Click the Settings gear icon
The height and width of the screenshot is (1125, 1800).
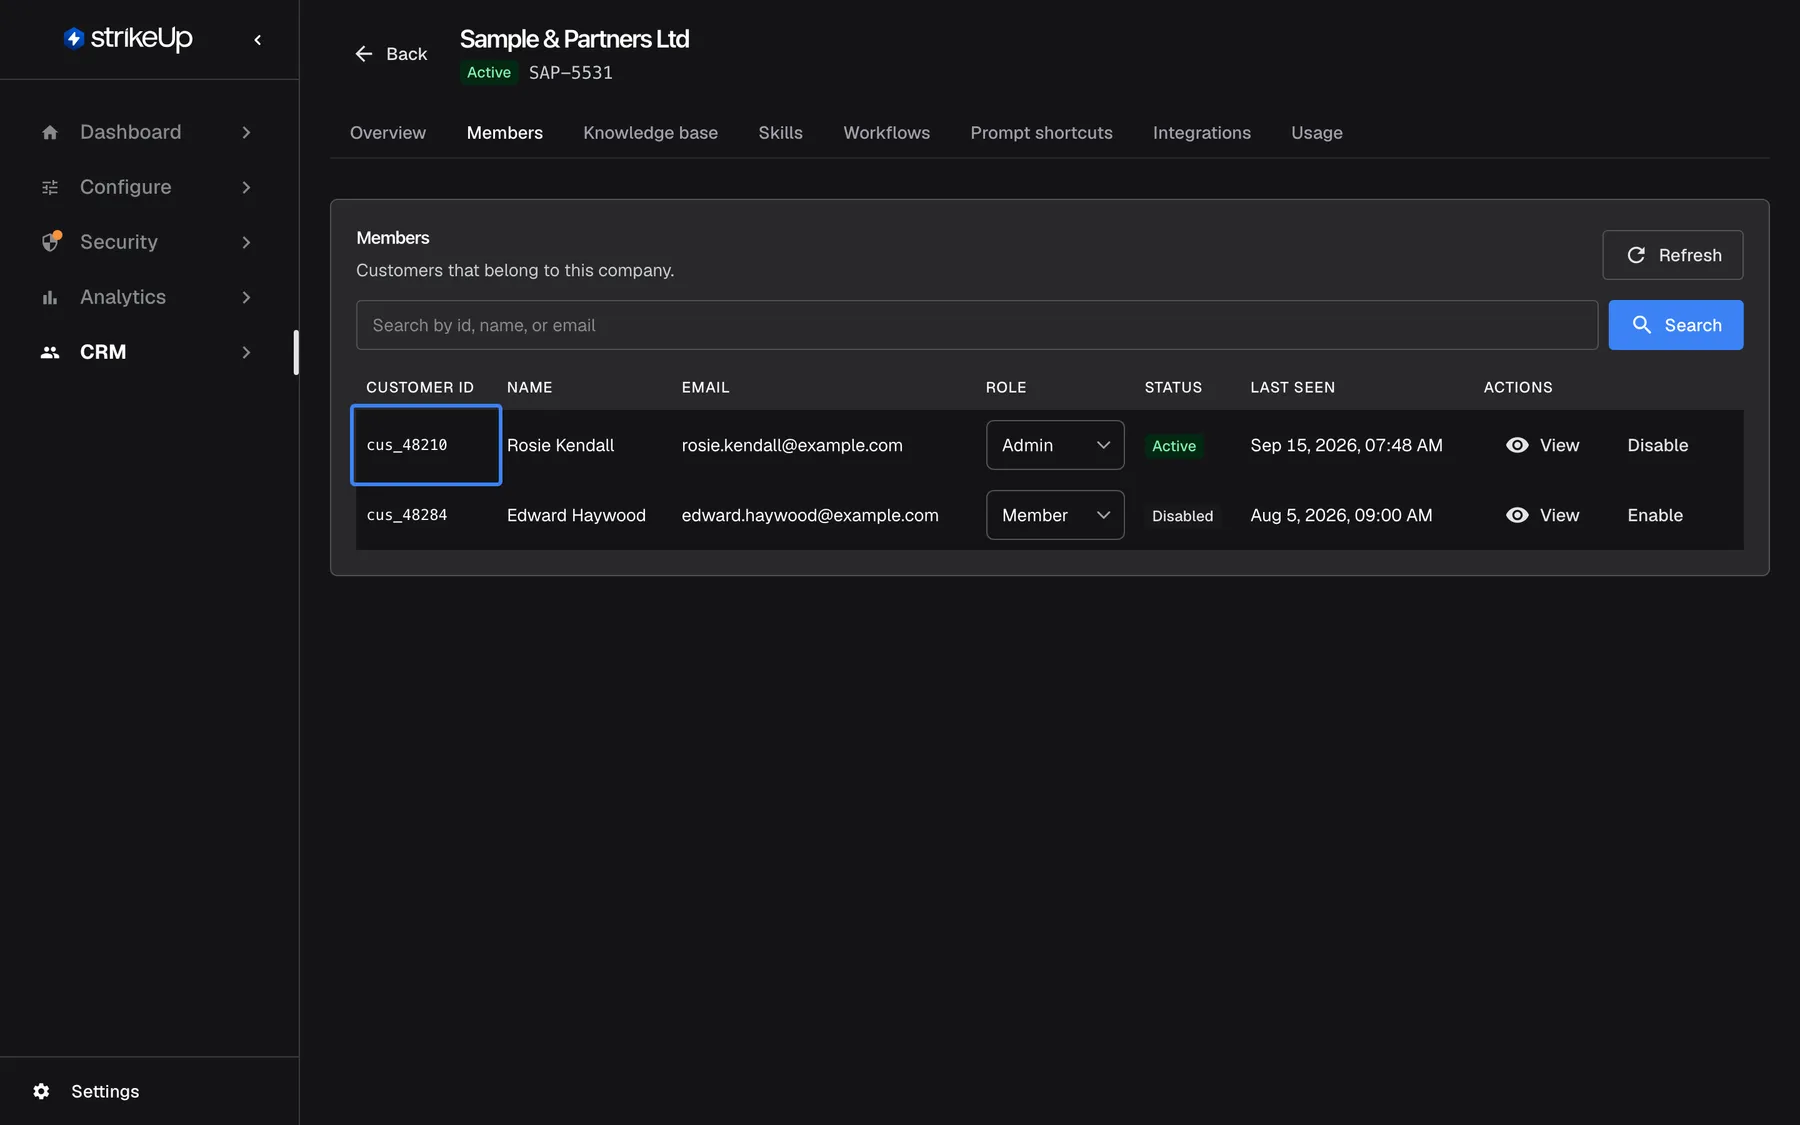click(41, 1091)
